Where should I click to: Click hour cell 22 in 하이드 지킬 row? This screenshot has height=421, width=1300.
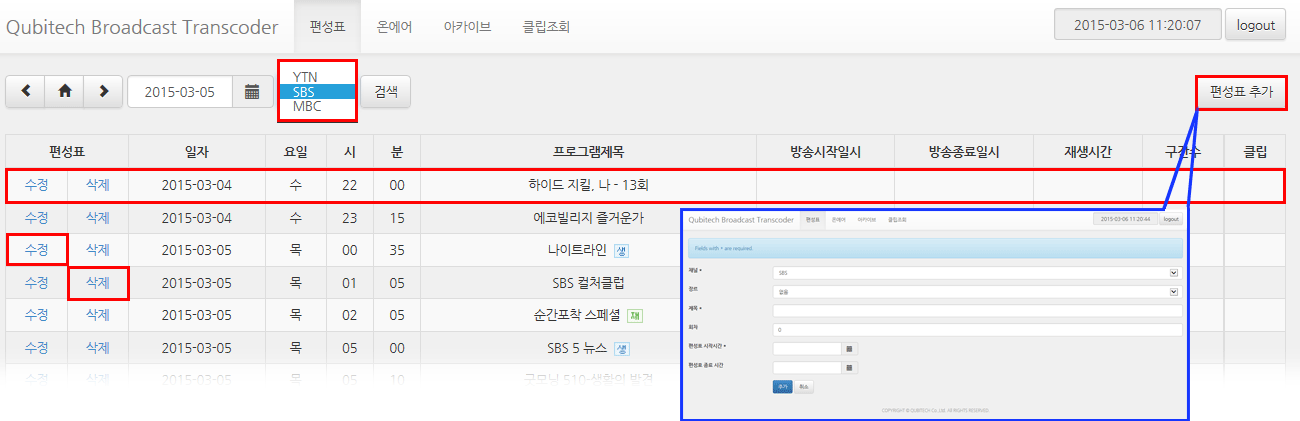[x=350, y=186]
